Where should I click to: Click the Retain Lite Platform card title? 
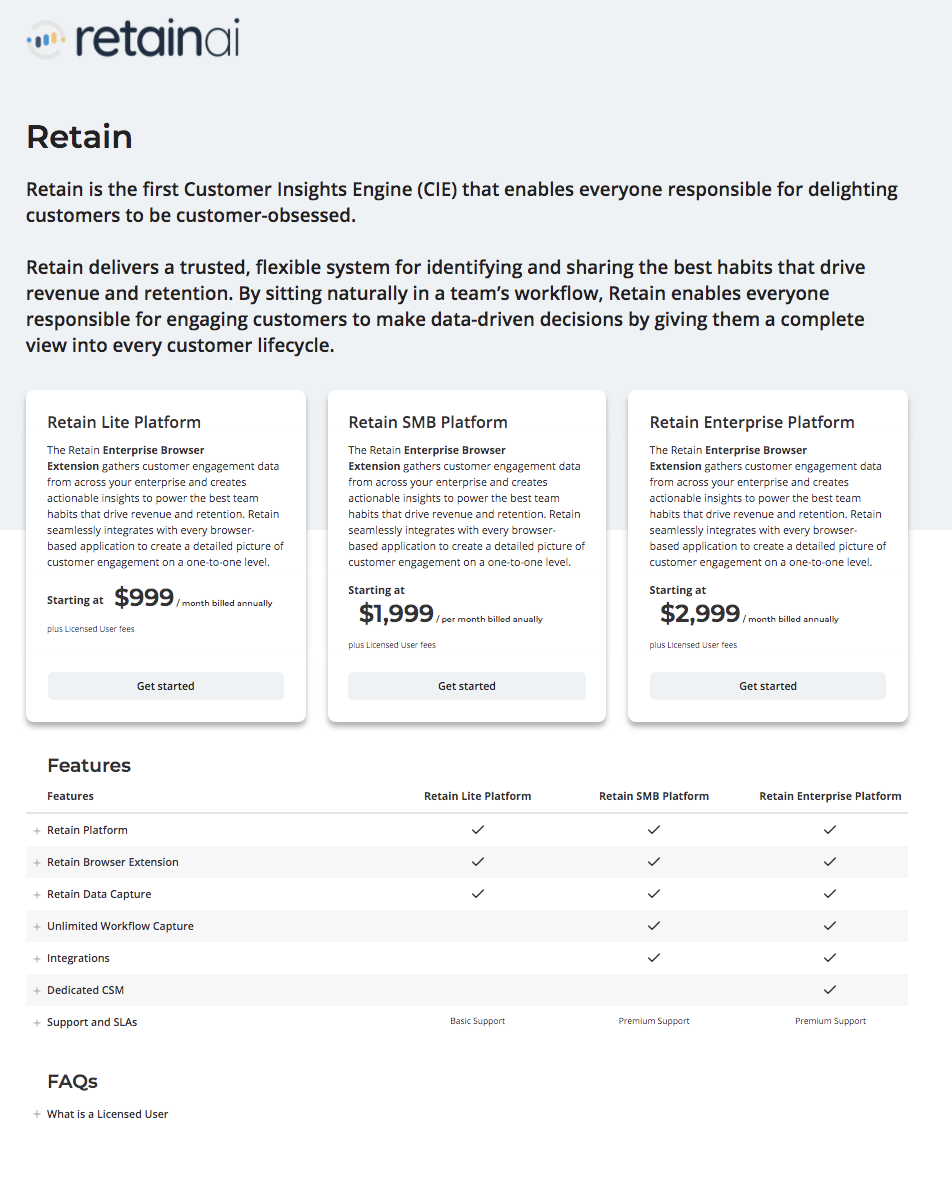coord(124,422)
